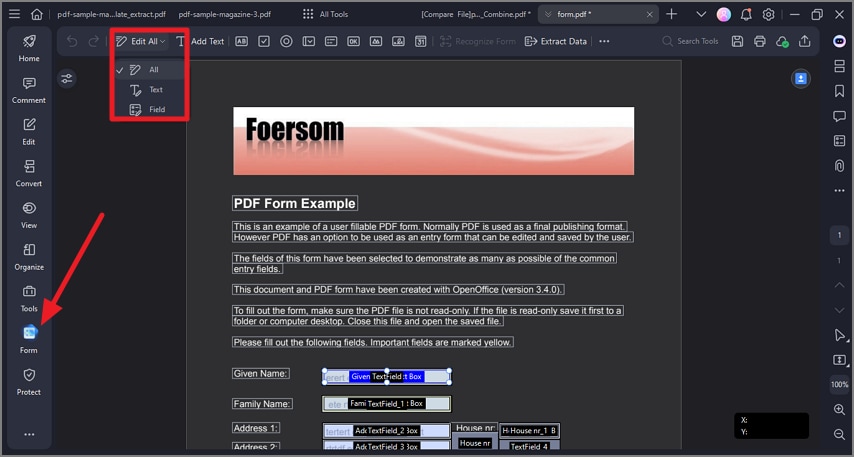Go to next page down chevron
Viewport: 854px width, 457px height.
(x=839, y=310)
